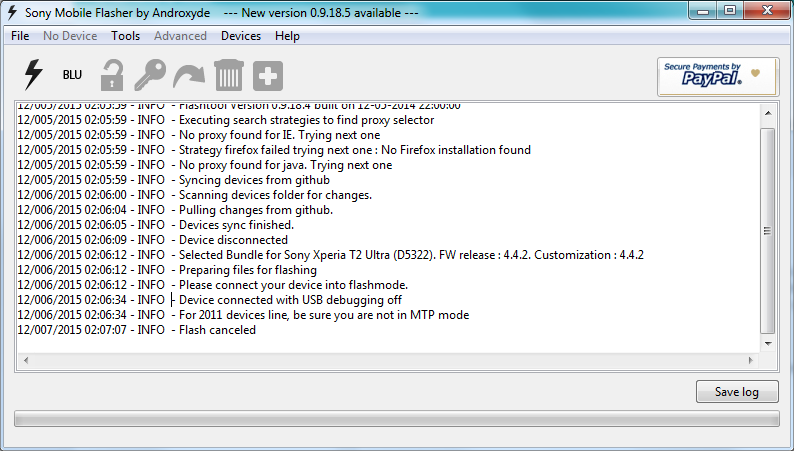The height and width of the screenshot is (451, 794).
Task: Click the 'Preparing files for flashing' log line
Action: tap(167, 270)
